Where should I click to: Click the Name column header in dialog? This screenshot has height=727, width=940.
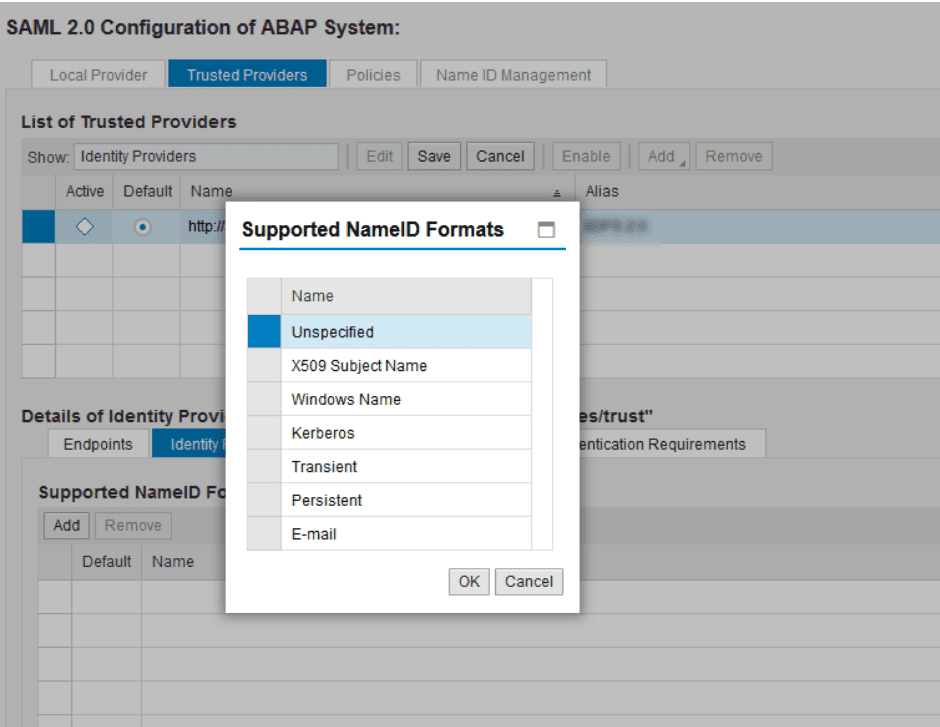coord(406,296)
